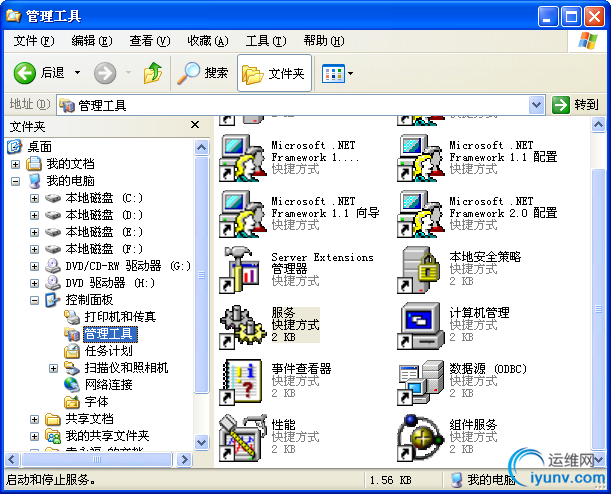
Task: Expand 本地磁盘 (E:) node
Action: [x=34, y=232]
